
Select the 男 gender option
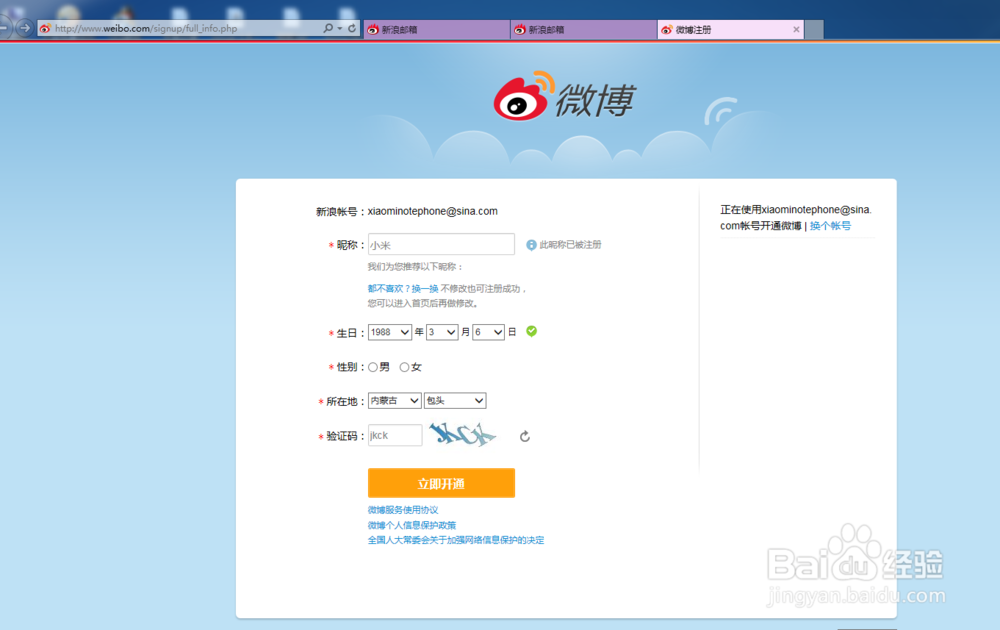click(x=370, y=366)
